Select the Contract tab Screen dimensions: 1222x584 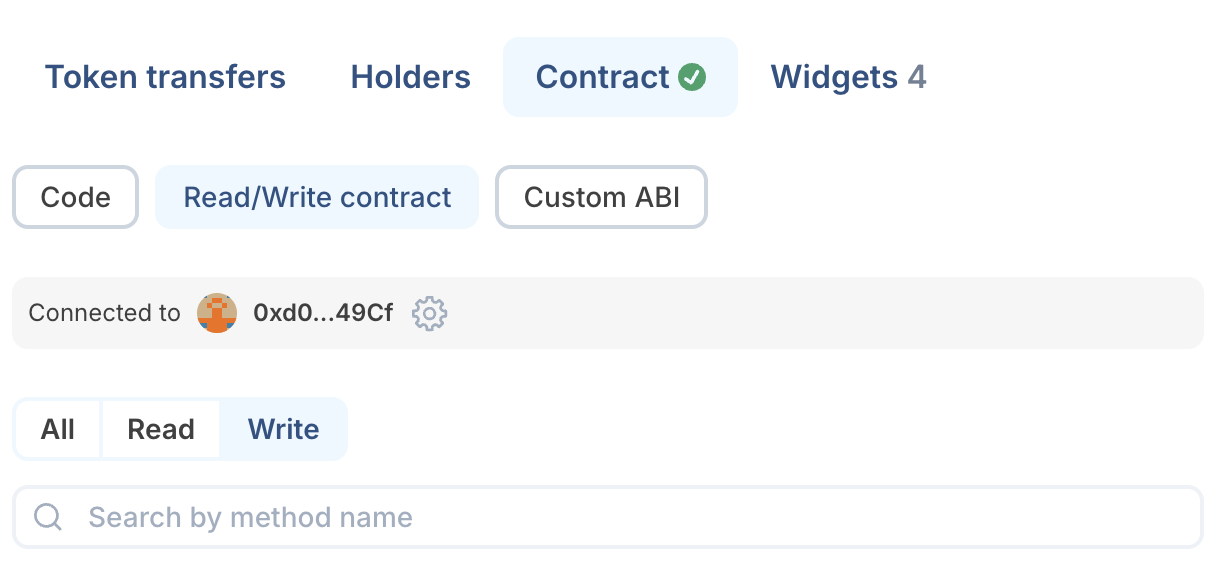[602, 77]
